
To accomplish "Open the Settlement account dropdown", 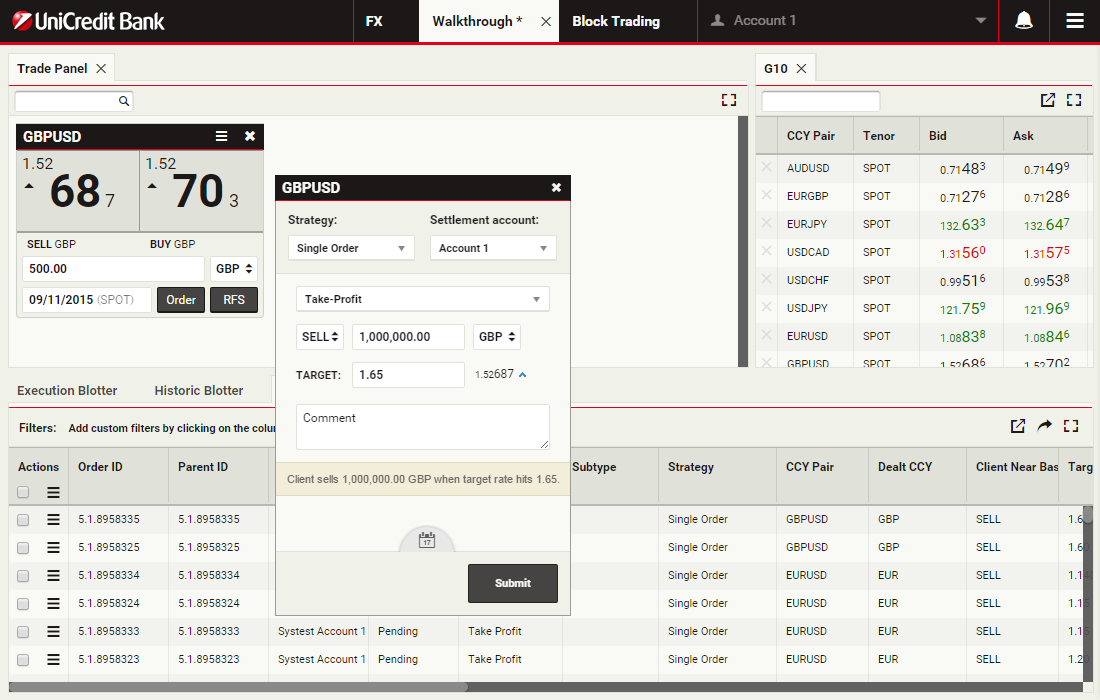I will (x=493, y=248).
